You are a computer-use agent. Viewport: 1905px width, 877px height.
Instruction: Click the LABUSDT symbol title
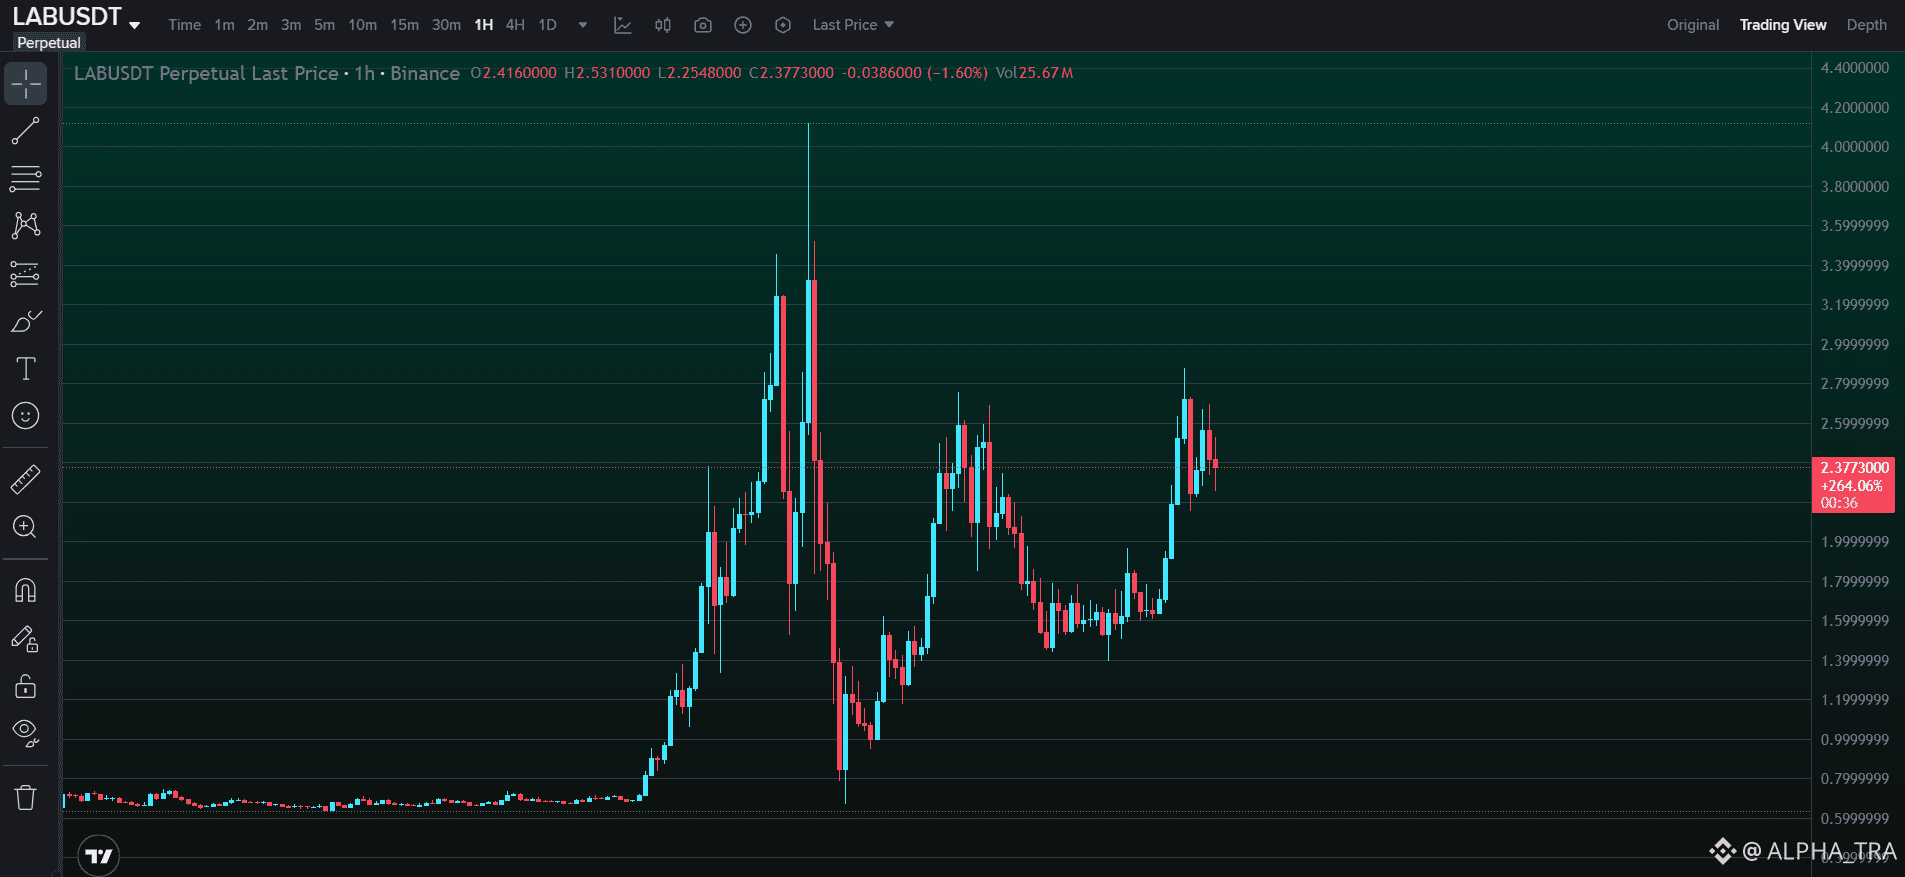click(x=67, y=17)
